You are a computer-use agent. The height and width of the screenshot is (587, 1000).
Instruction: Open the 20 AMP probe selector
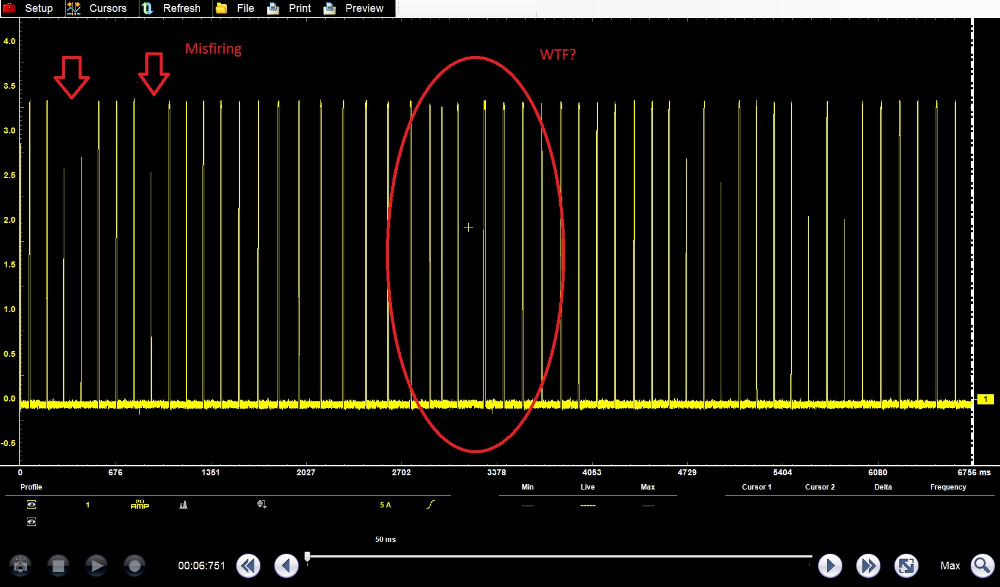click(x=139, y=505)
